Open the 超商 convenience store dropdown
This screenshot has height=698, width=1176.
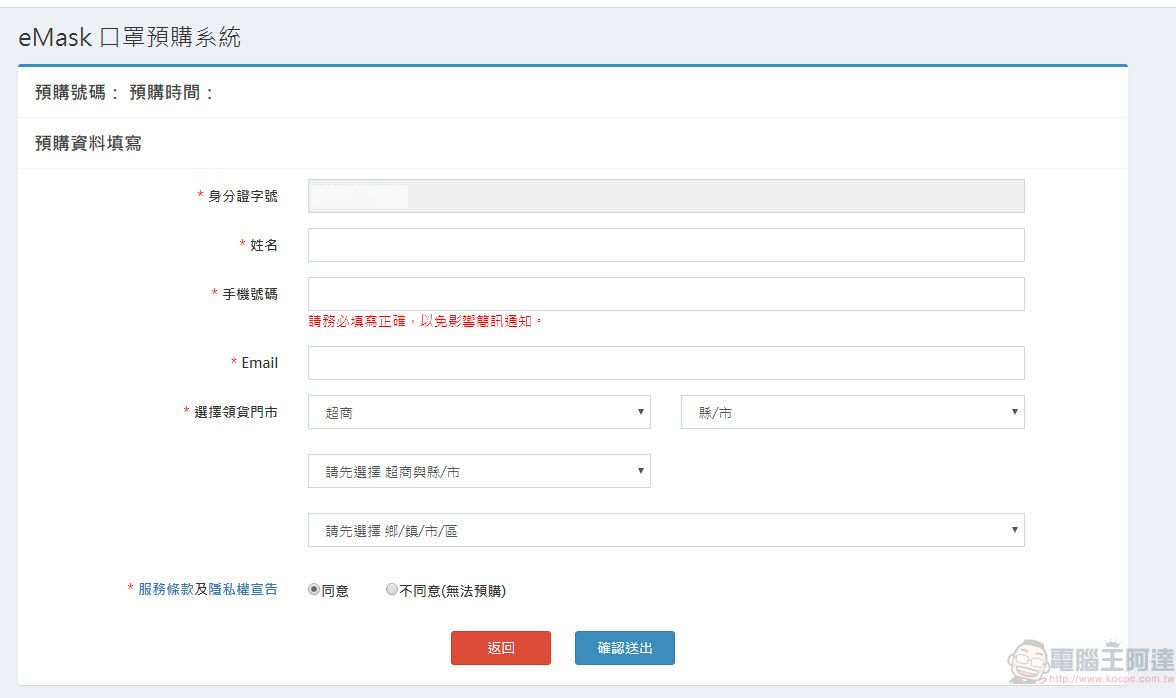[x=479, y=412]
